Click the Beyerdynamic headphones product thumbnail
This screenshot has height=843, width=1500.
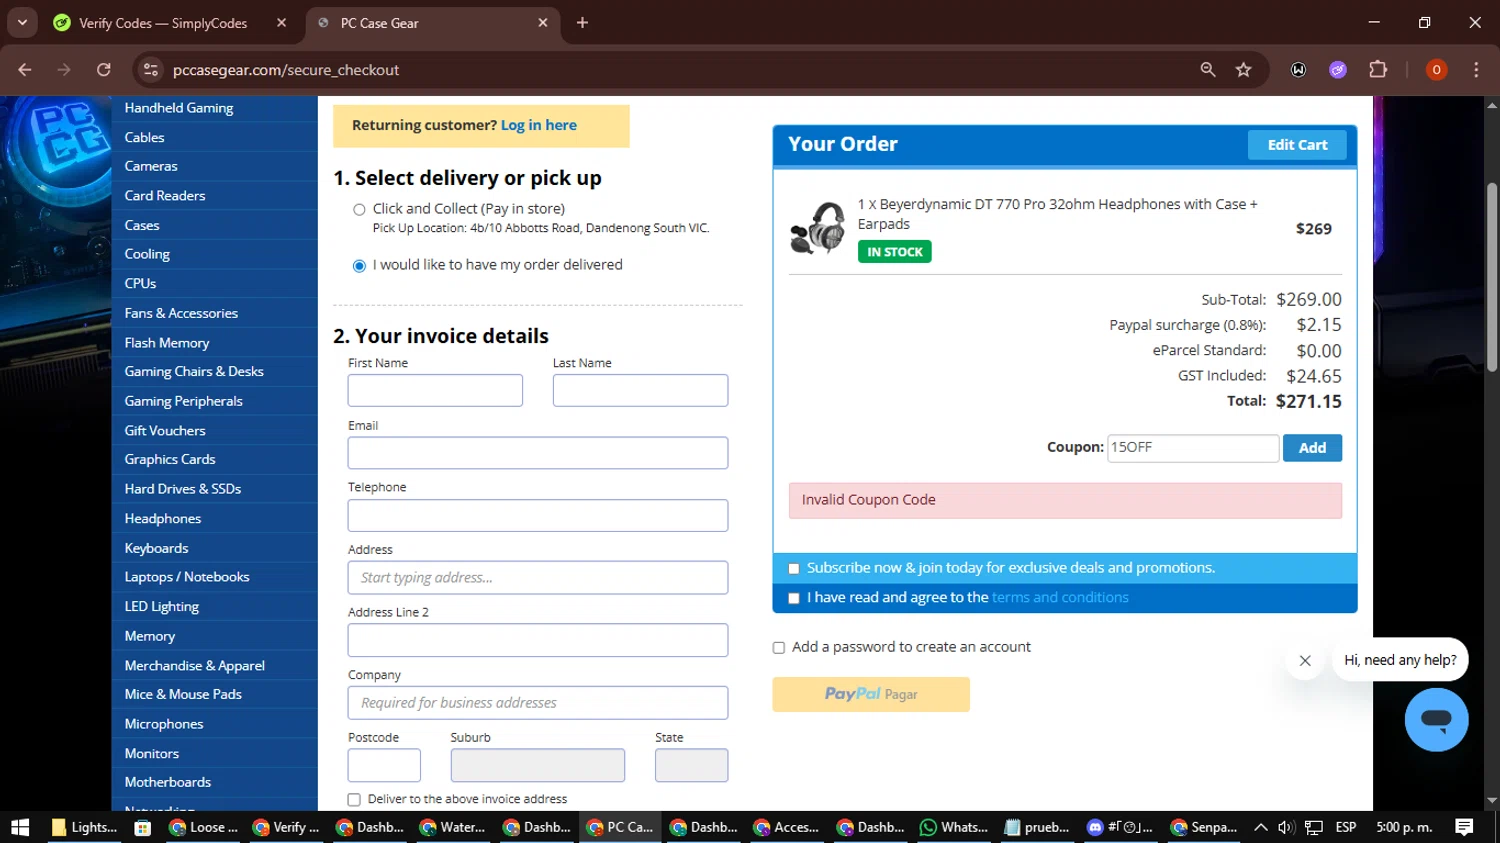[x=818, y=228]
